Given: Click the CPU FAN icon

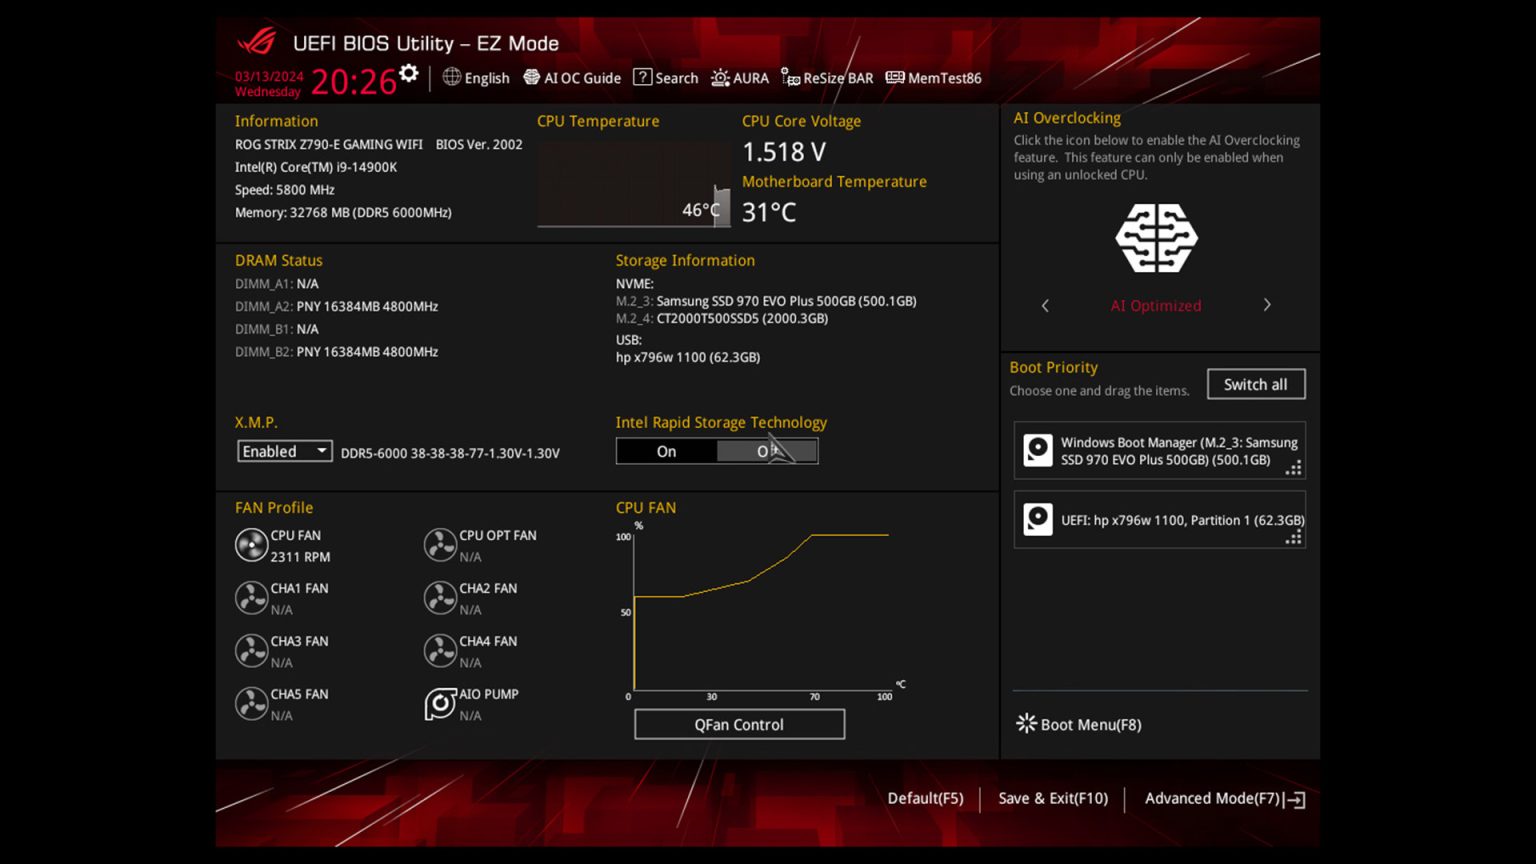Looking at the screenshot, I should 251,545.
